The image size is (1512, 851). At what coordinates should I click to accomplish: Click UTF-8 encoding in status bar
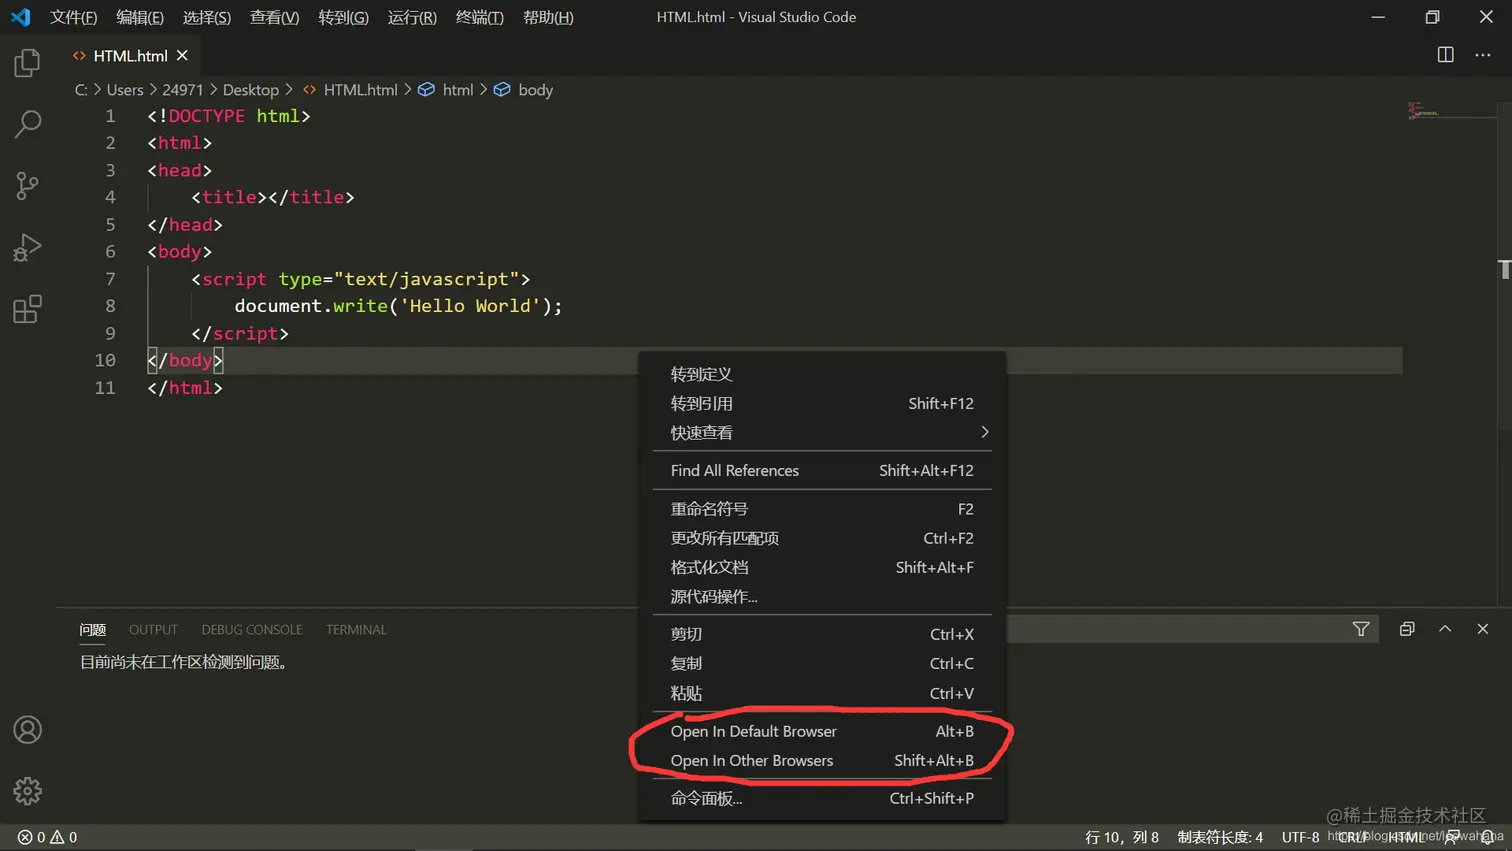pos(1300,837)
